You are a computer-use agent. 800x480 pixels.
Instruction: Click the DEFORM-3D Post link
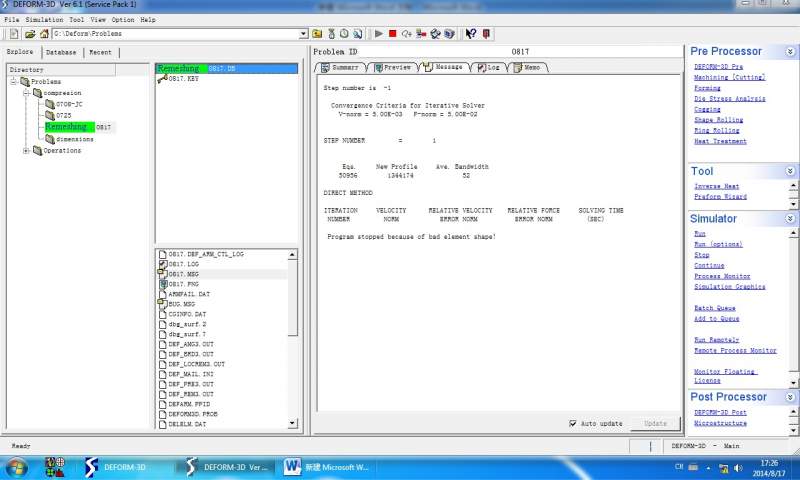point(720,412)
